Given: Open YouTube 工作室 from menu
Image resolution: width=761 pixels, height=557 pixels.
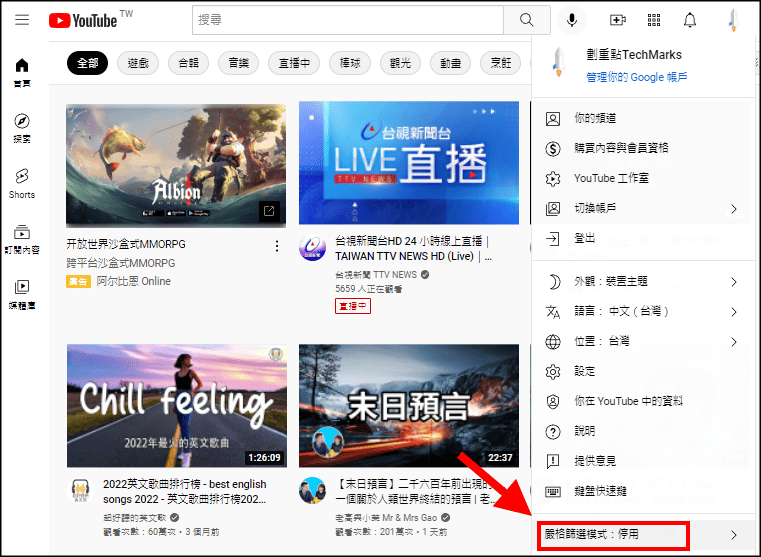Looking at the screenshot, I should tap(643, 178).
